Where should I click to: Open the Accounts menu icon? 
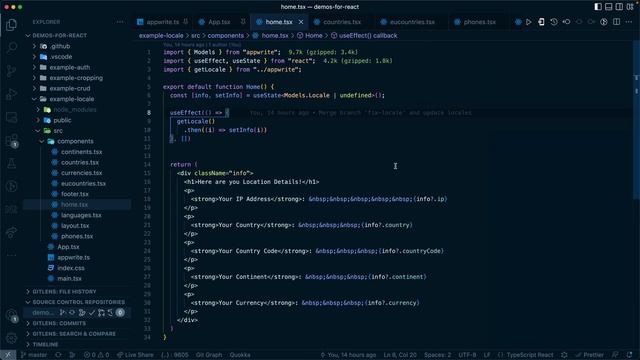pos(11,316)
